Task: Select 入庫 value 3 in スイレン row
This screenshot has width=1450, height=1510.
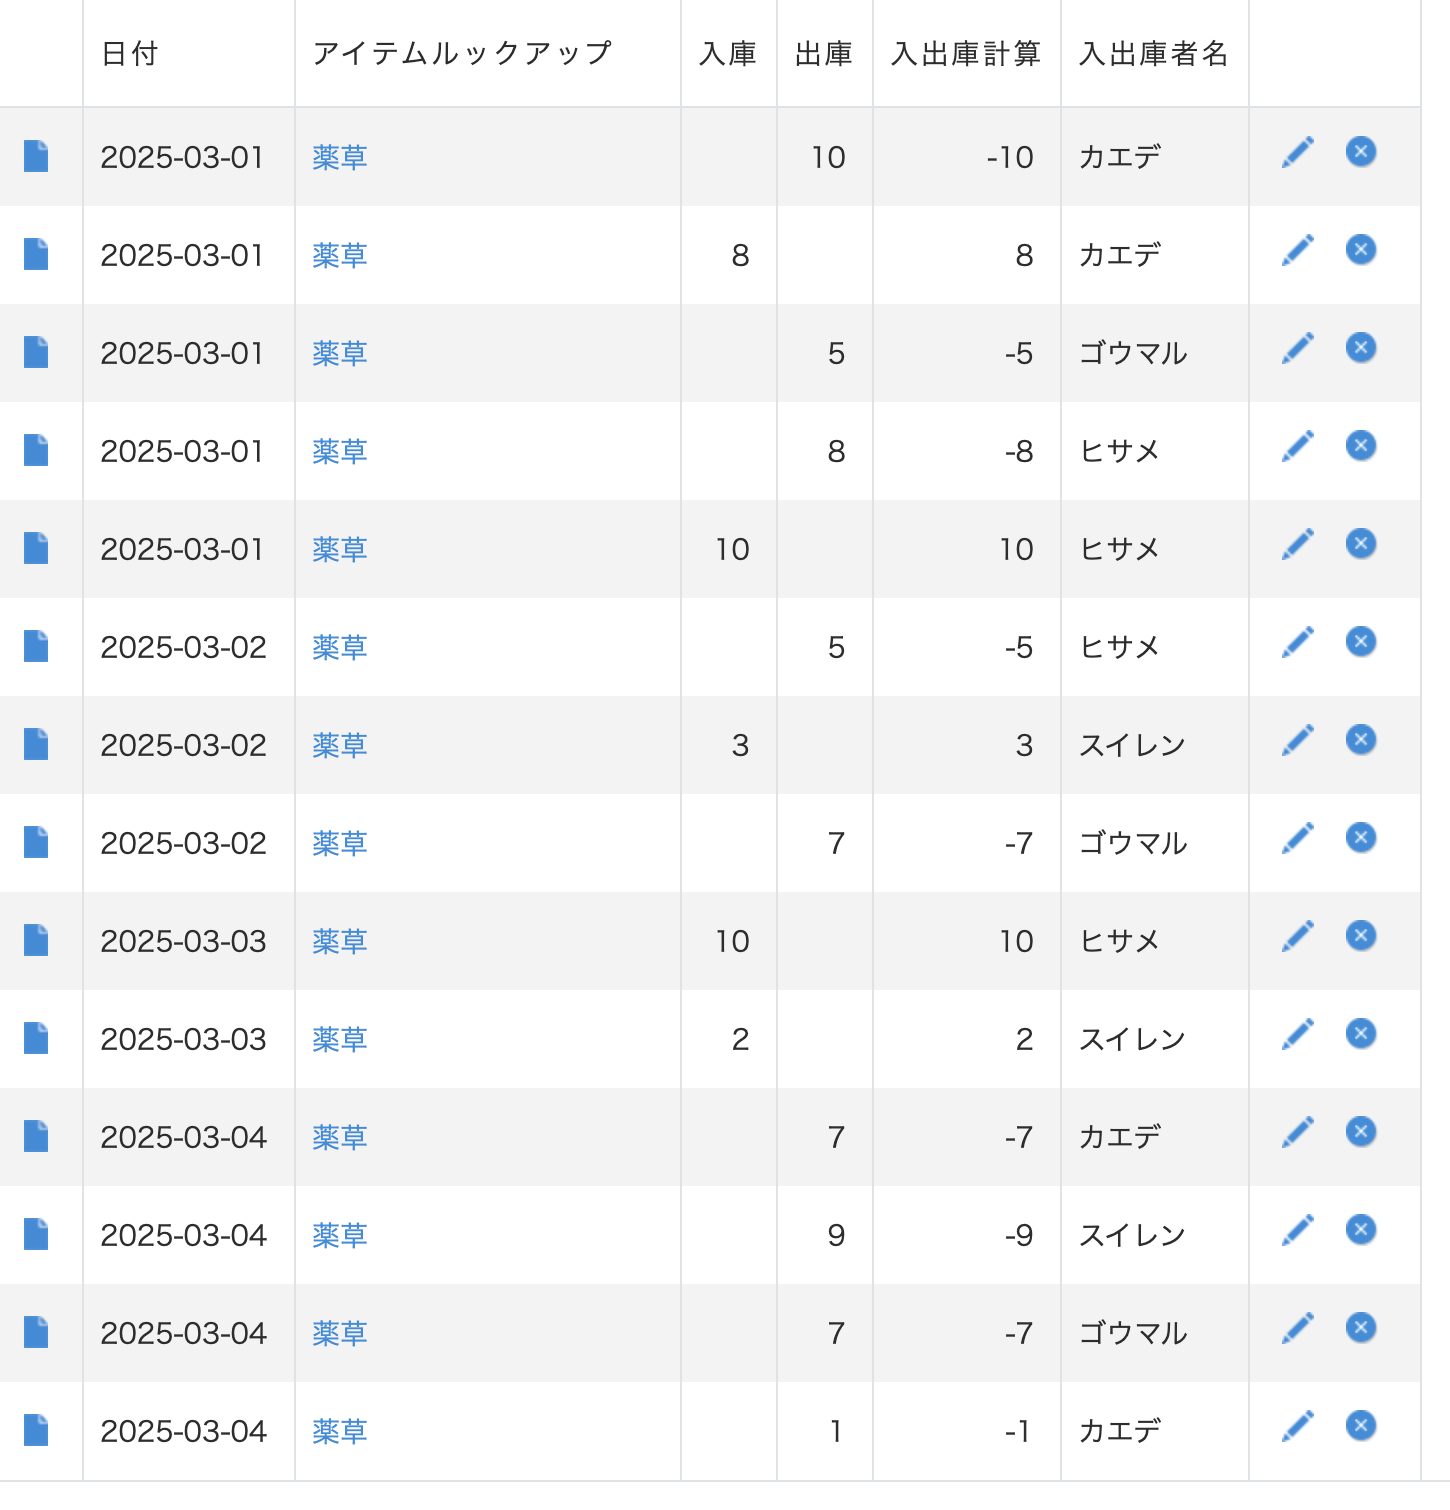Action: [x=740, y=745]
